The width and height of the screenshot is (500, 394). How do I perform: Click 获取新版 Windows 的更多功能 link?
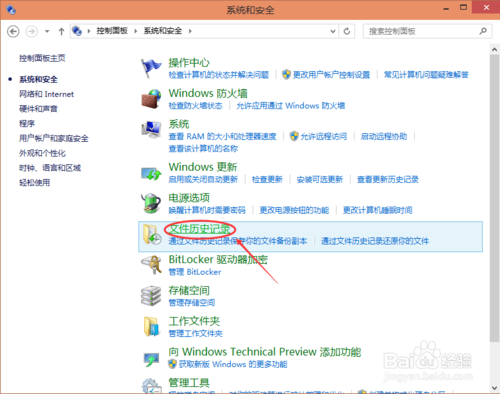[233, 364]
